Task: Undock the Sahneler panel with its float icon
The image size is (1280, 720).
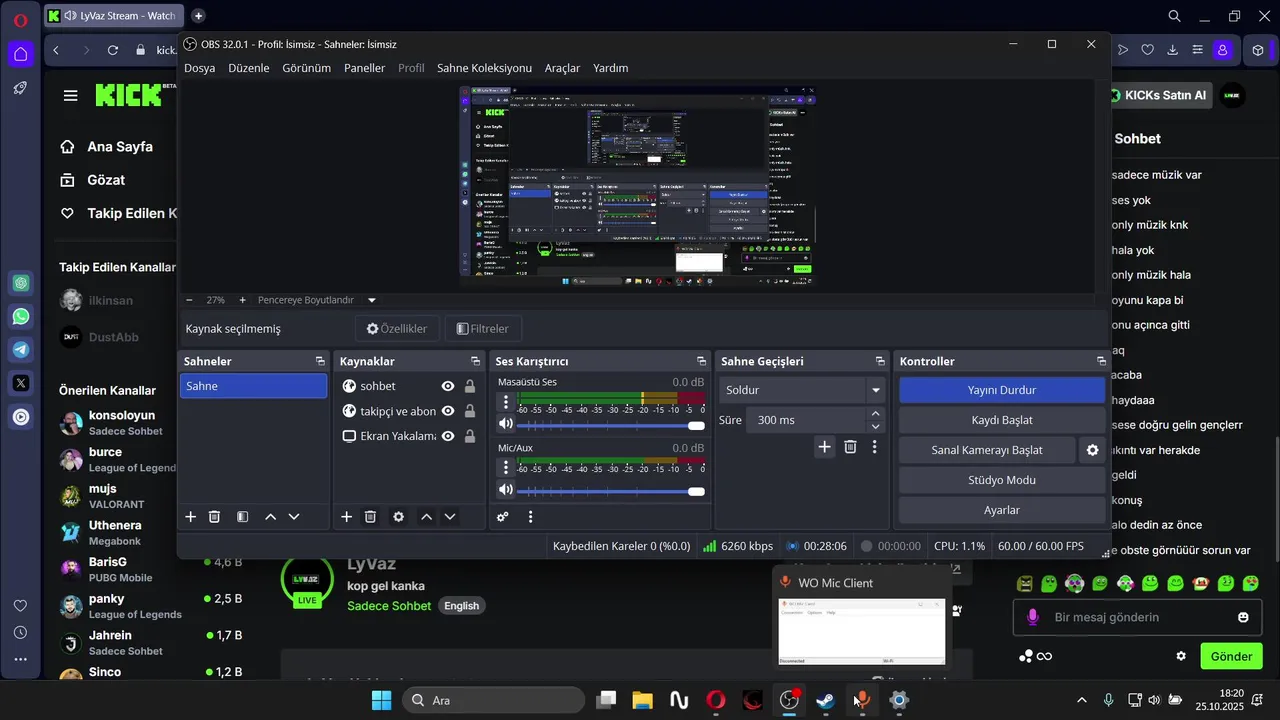Action: 320,361
